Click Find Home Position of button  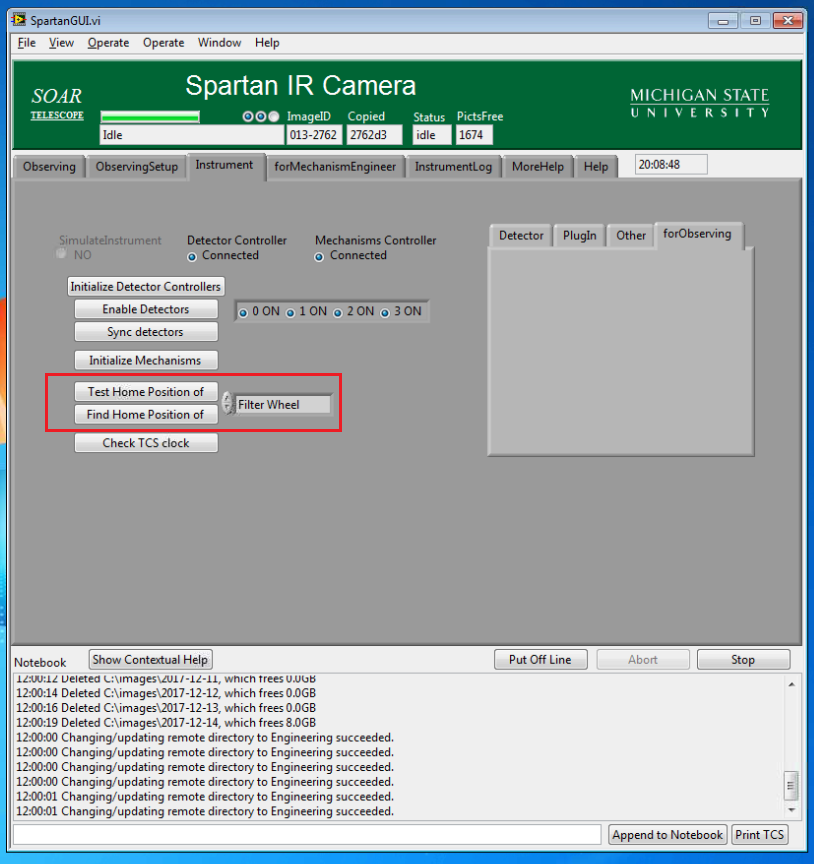coord(145,414)
